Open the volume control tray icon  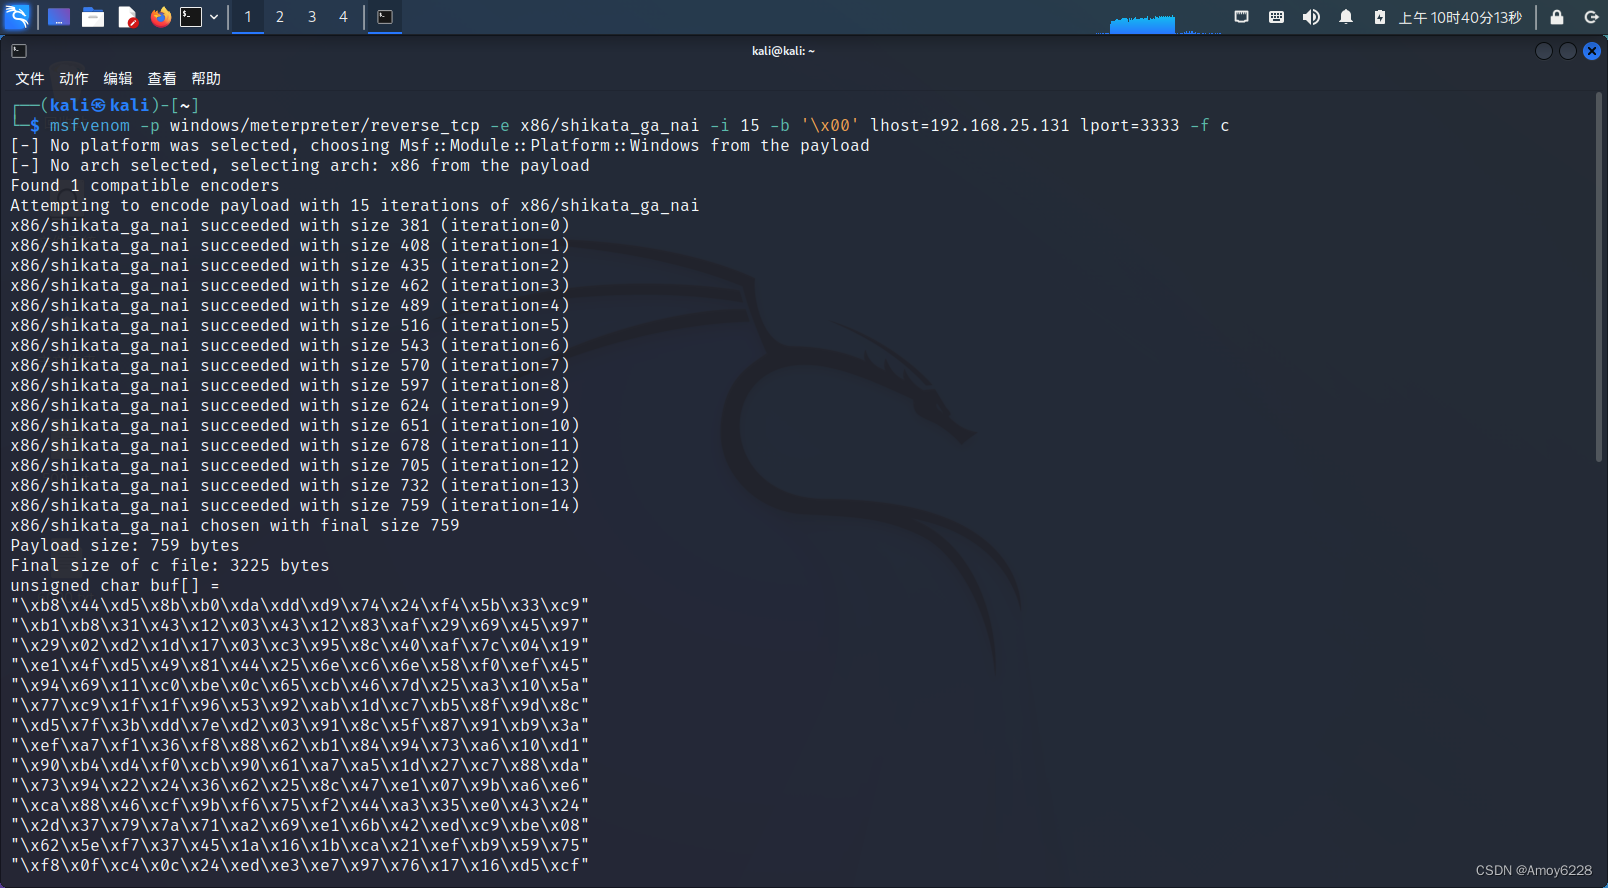click(x=1311, y=17)
